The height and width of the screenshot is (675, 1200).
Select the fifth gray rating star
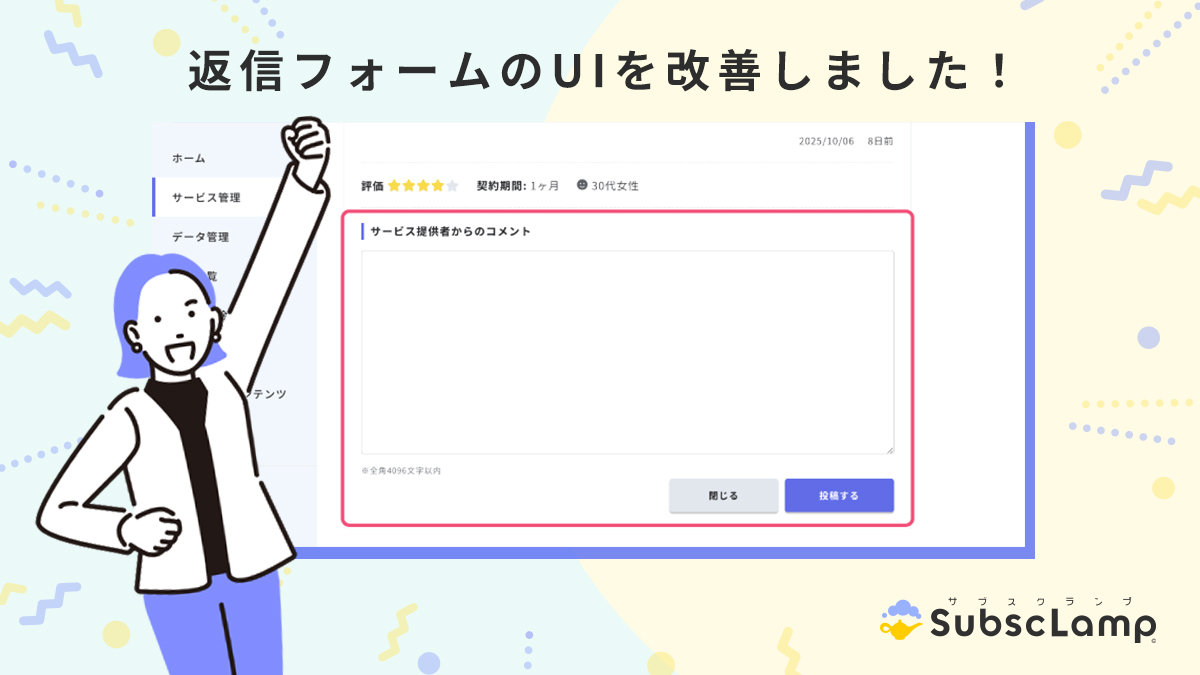pyautogui.click(x=452, y=185)
